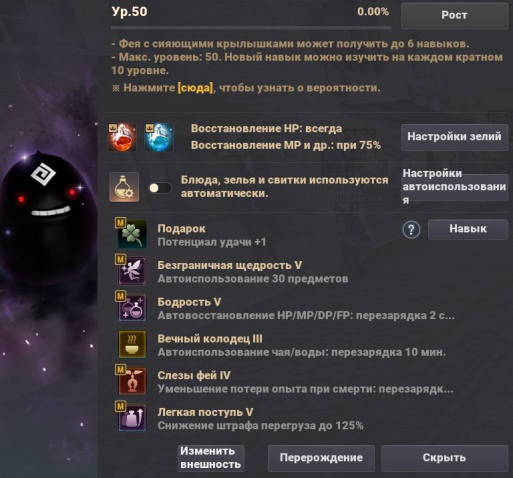Open Настройки зелий
The height and width of the screenshot is (478, 513).
pos(454,137)
